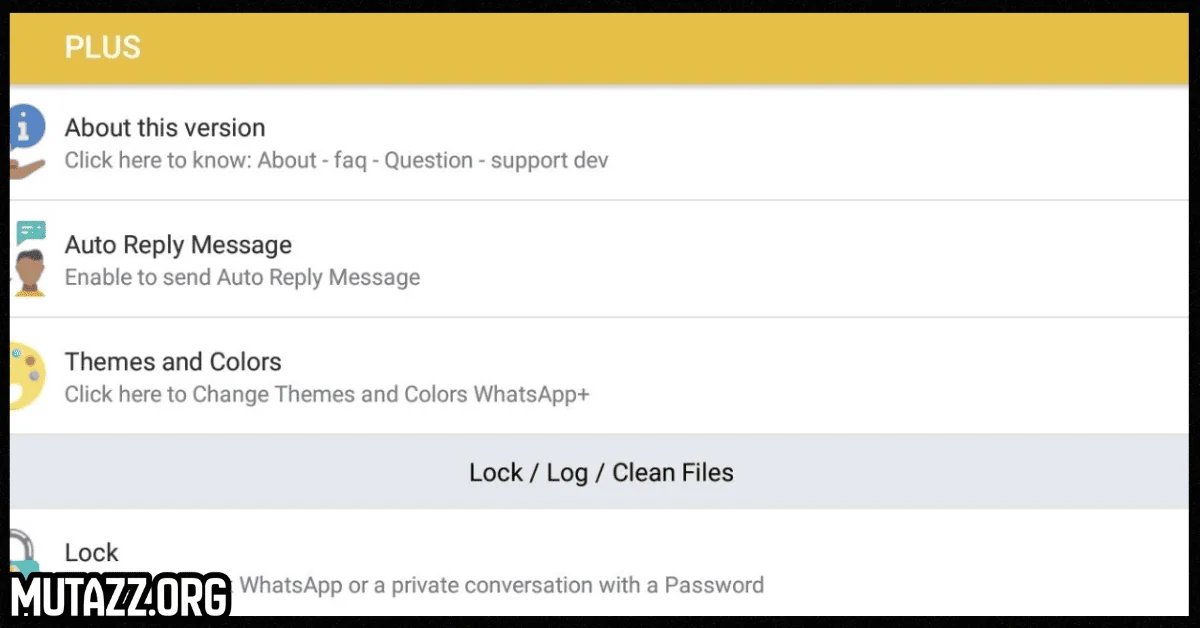
Task: Open the Auto Reply Message setting
Action: pyautogui.click(x=178, y=245)
